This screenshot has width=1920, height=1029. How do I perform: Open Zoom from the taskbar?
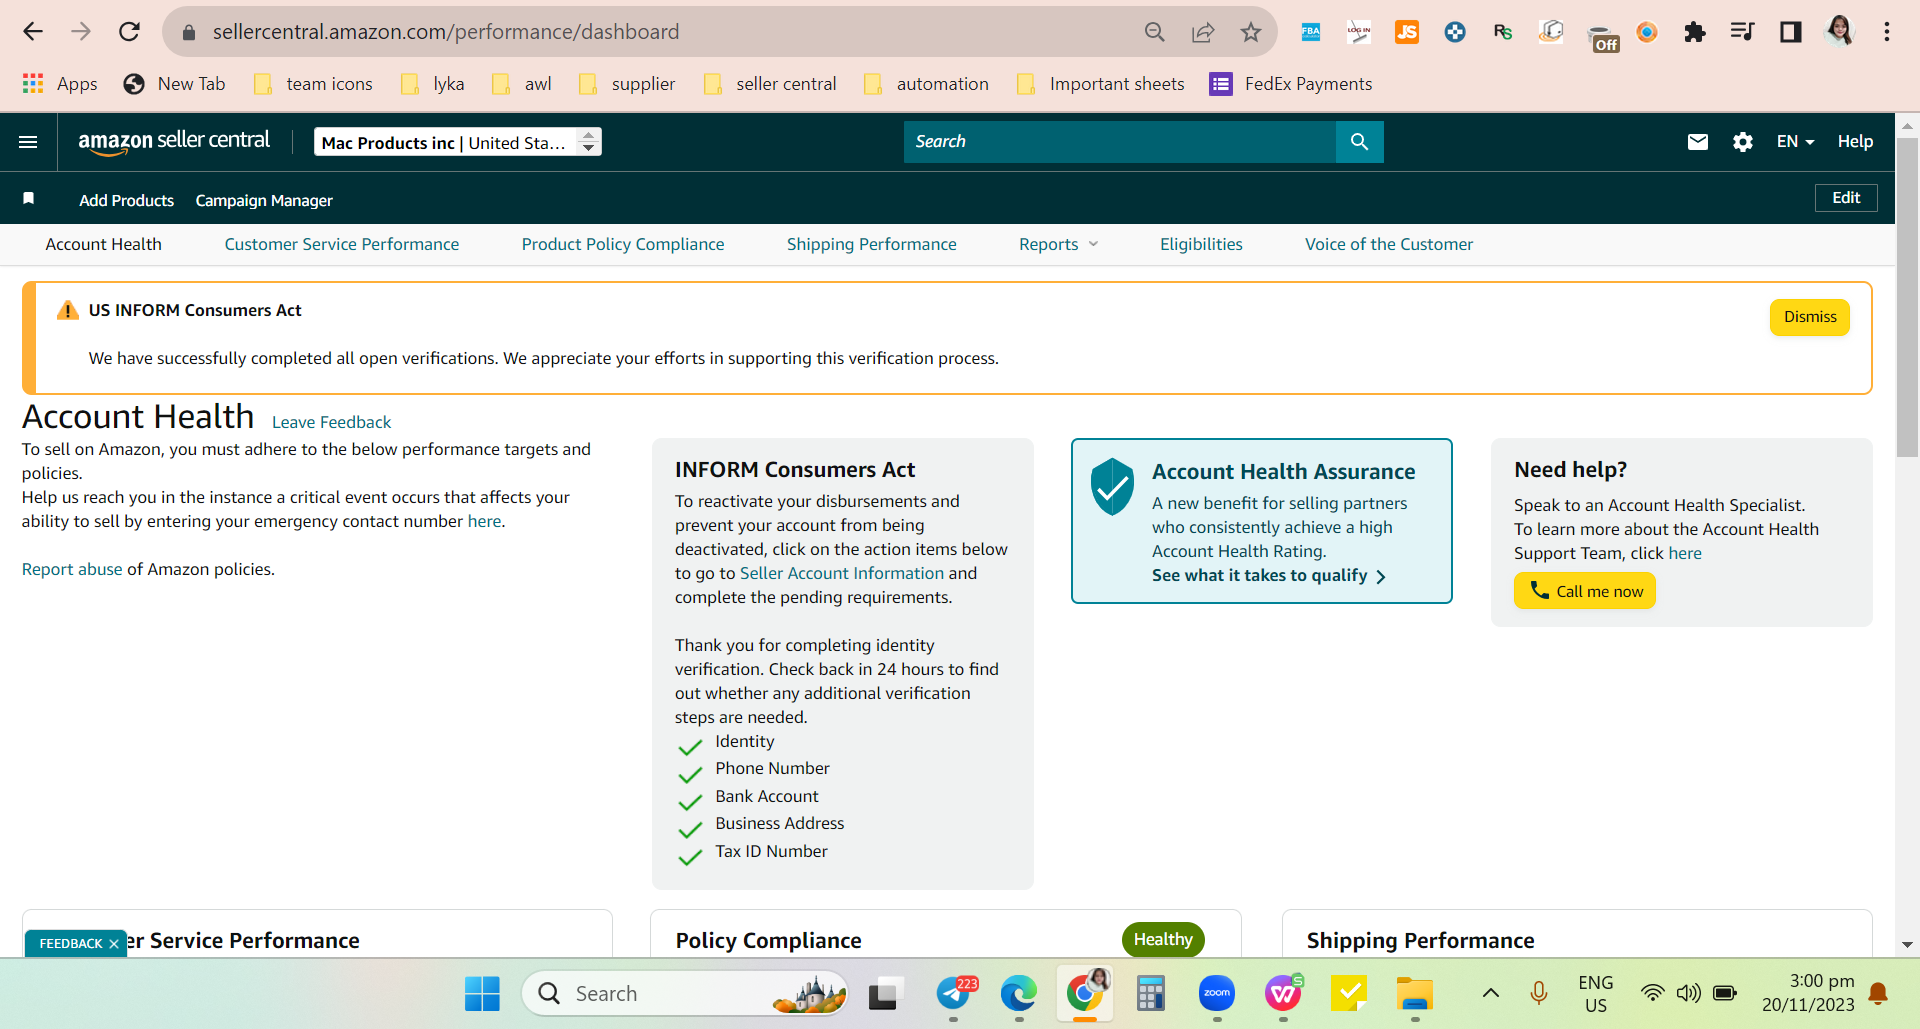[1217, 993]
